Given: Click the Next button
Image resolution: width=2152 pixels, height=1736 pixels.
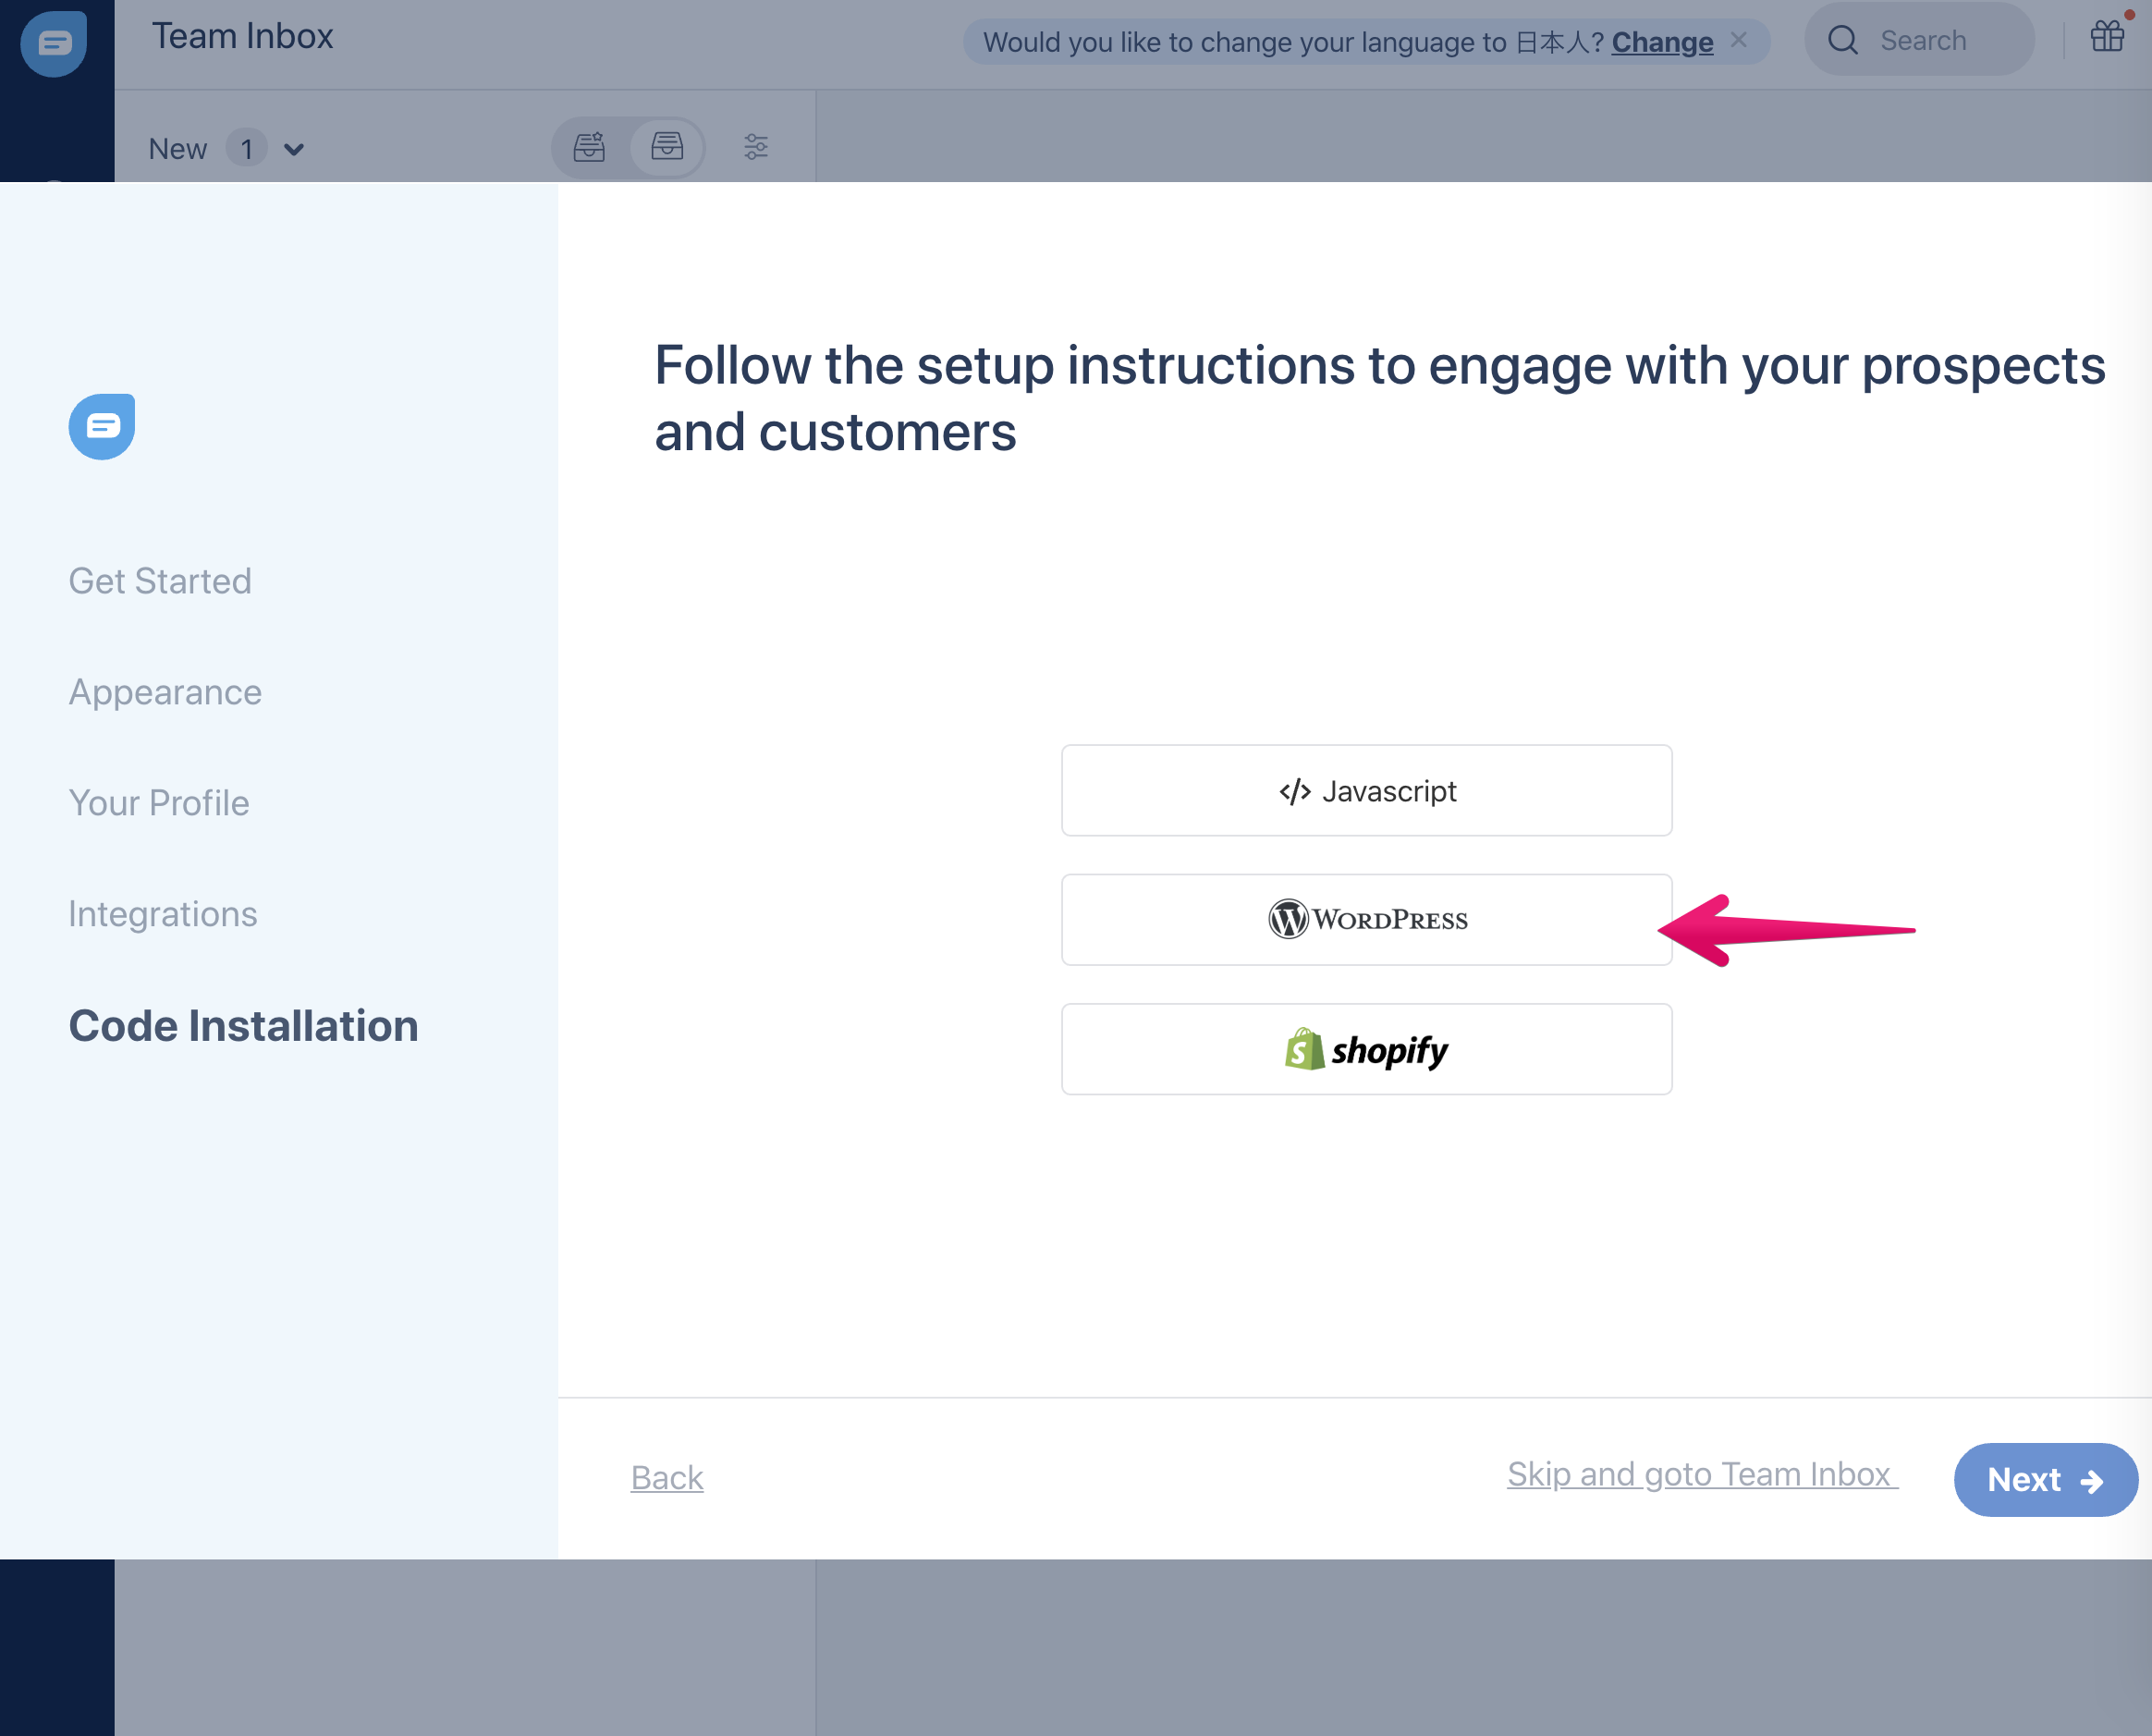Looking at the screenshot, I should point(2045,1479).
